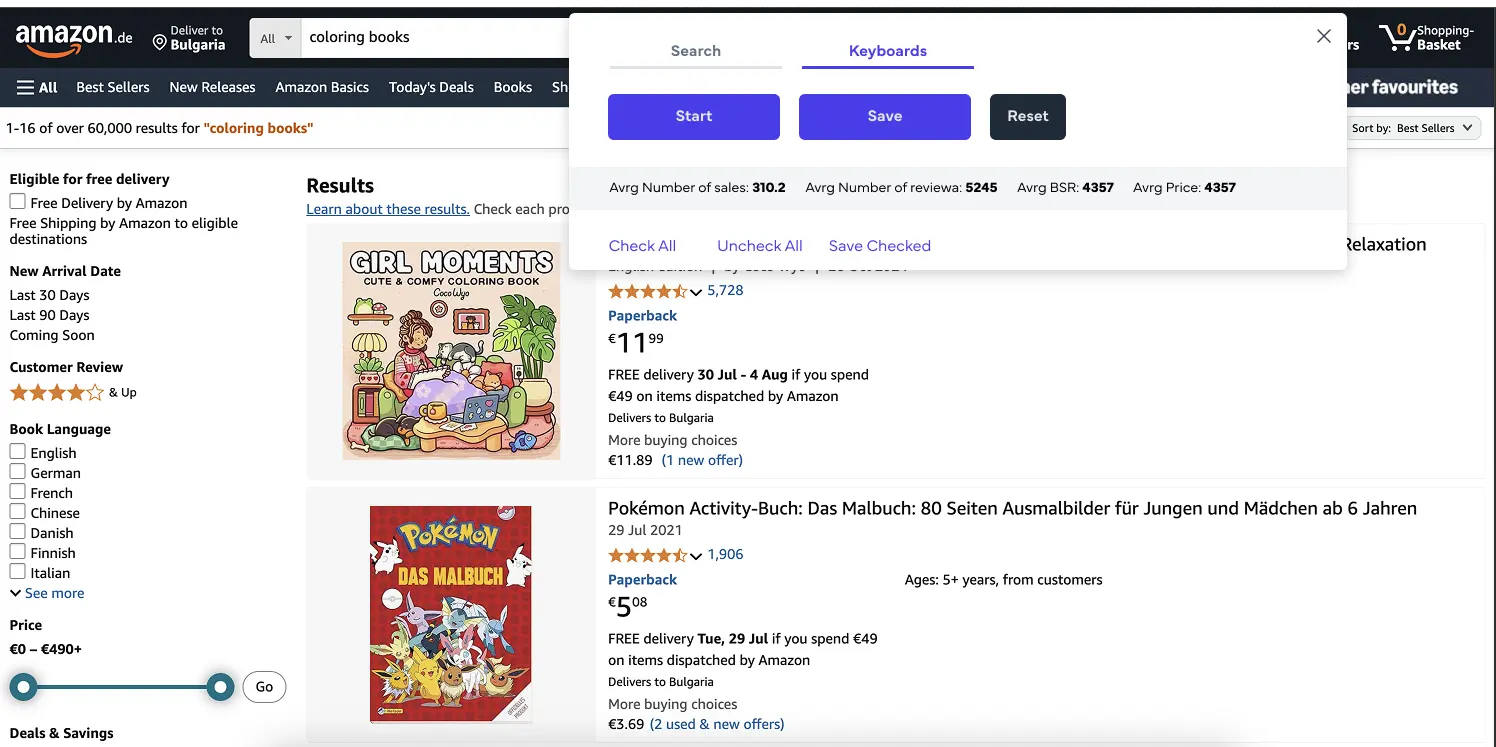The height and width of the screenshot is (747, 1496).
Task: Click the right price slider handle
Action: pos(221,687)
